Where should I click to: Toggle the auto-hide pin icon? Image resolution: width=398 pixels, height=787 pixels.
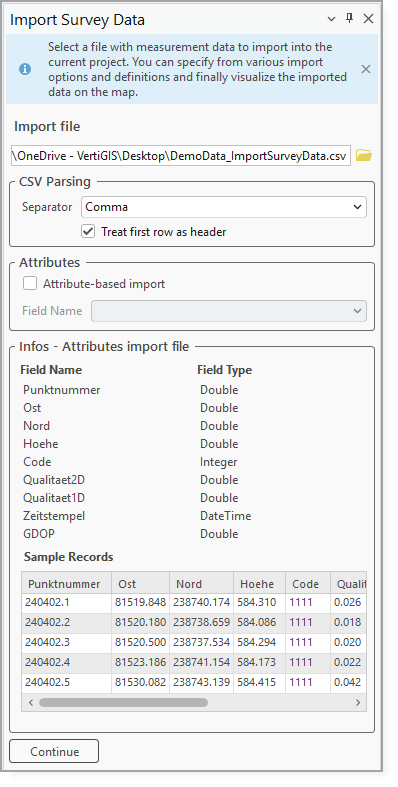350,19
